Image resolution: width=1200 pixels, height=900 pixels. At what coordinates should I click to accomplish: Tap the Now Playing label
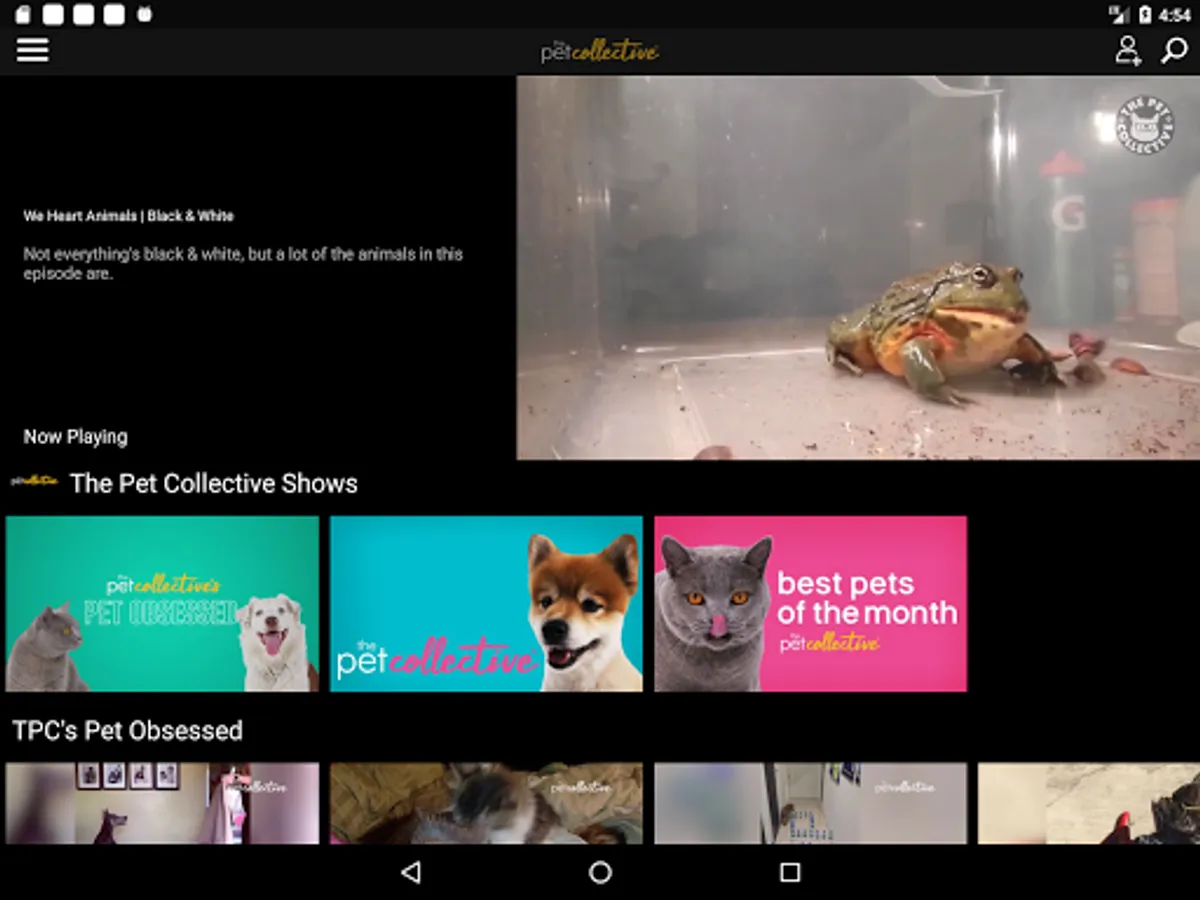point(75,437)
